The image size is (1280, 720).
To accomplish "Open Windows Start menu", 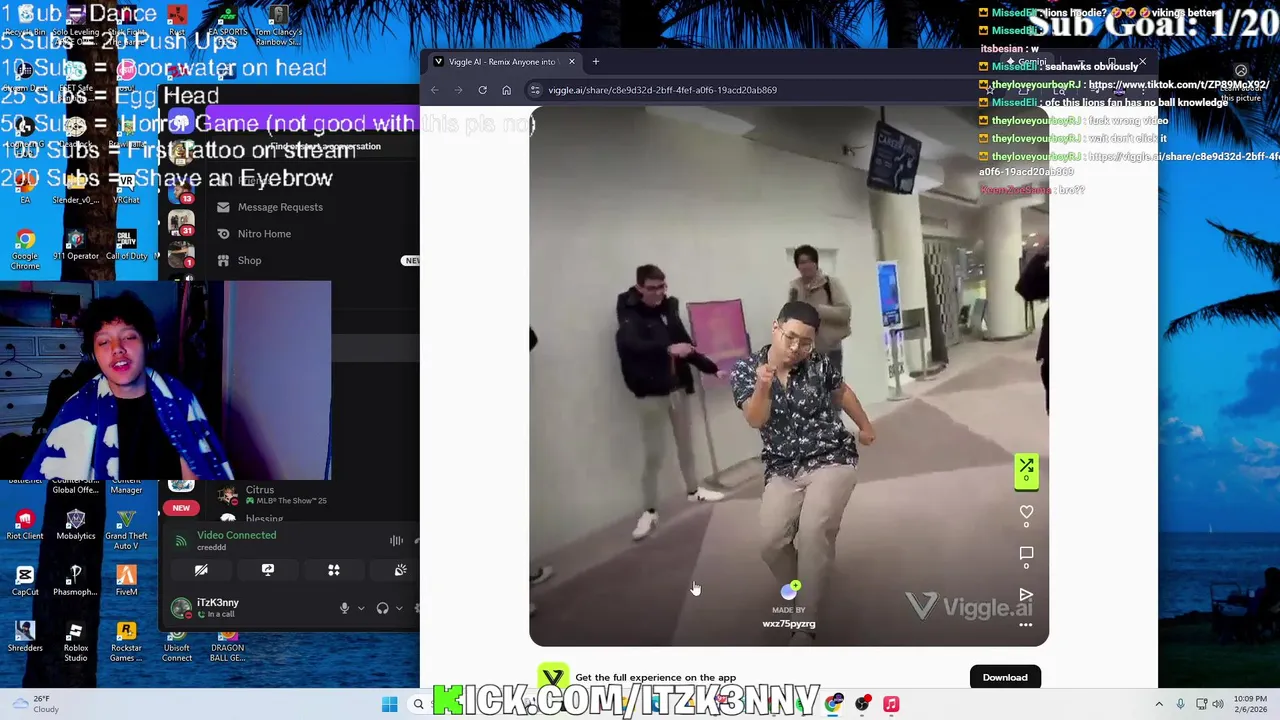I will [389, 705].
